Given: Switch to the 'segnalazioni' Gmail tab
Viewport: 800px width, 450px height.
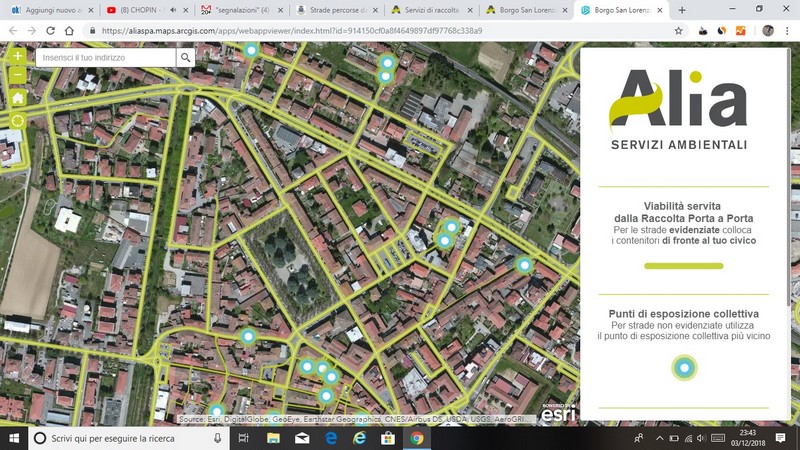Looking at the screenshot, I should coord(241,10).
